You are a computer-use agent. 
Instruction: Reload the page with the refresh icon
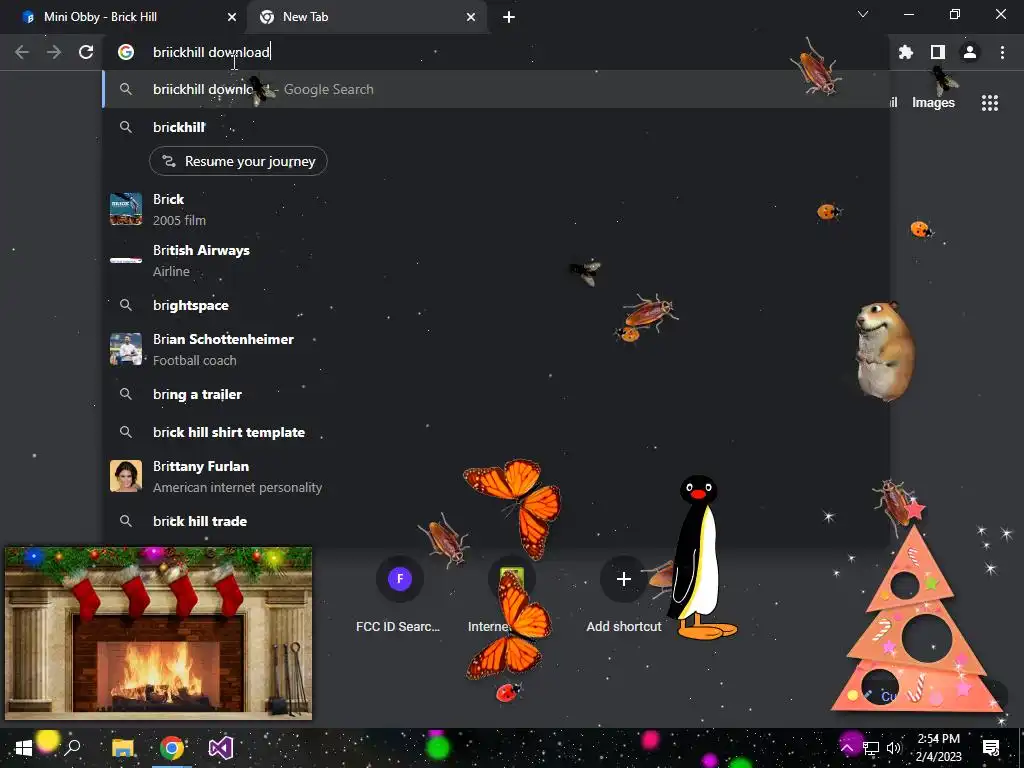pos(86,52)
